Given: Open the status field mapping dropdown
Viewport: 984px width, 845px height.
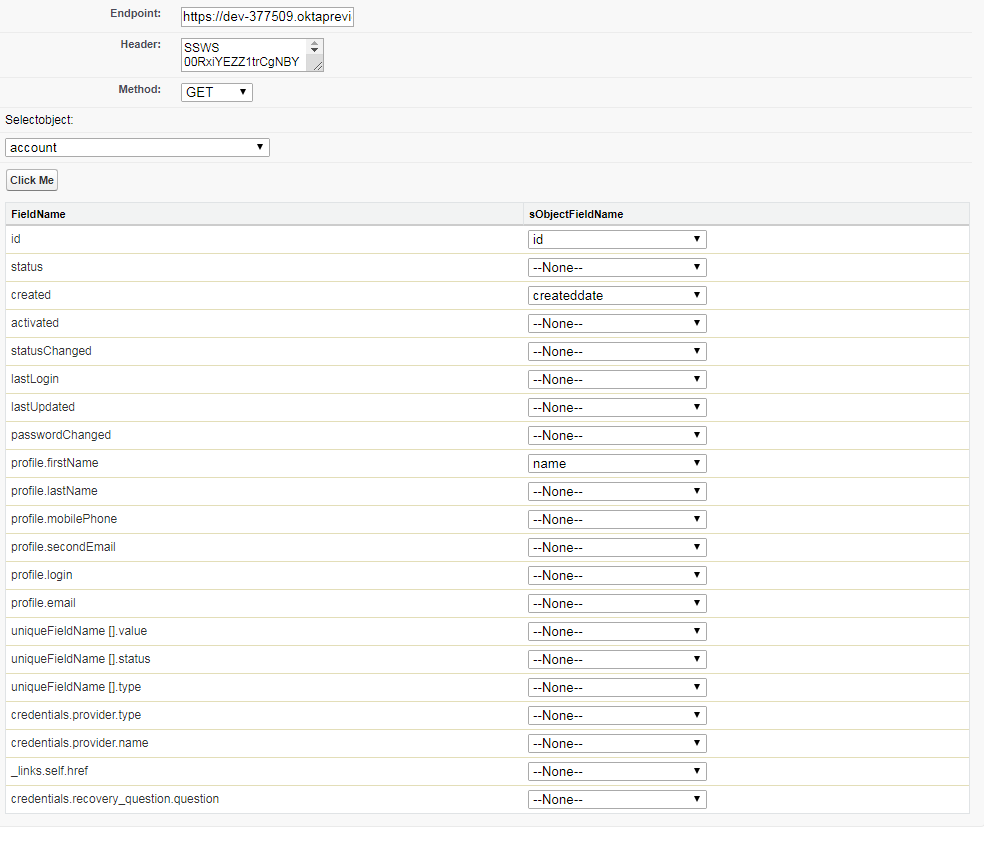Looking at the screenshot, I should [616, 267].
